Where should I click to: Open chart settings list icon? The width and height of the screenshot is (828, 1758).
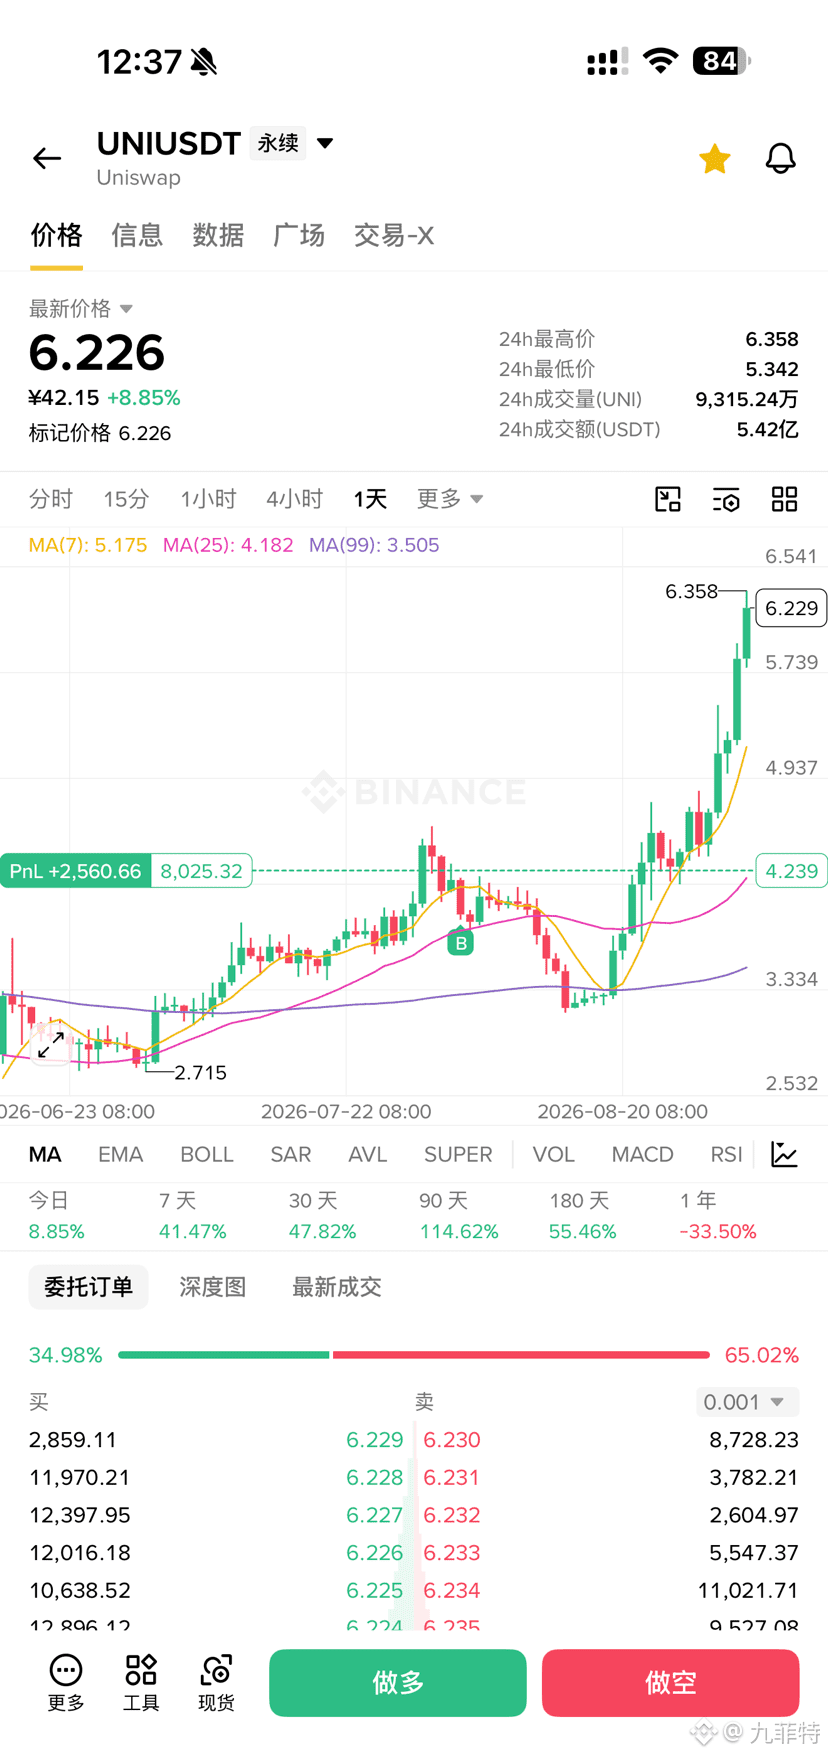point(726,499)
